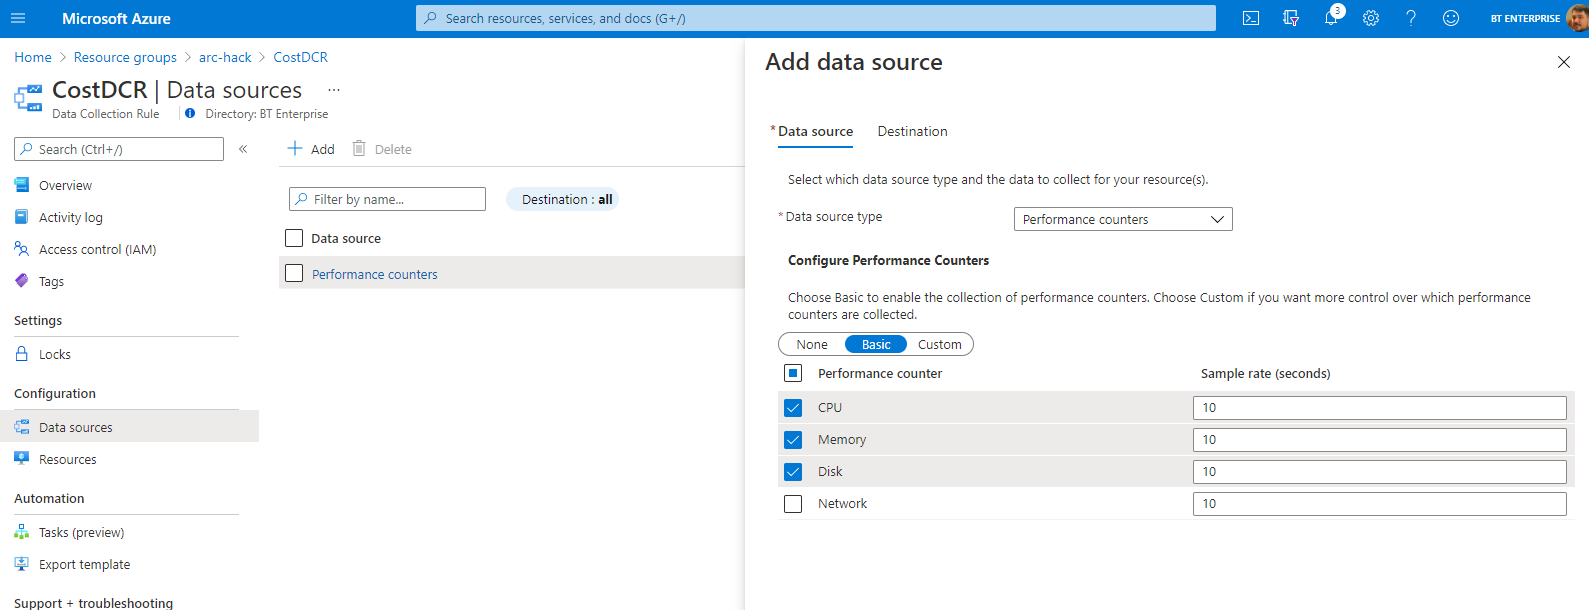
Task: Enable the Network performance counter
Action: click(x=793, y=504)
